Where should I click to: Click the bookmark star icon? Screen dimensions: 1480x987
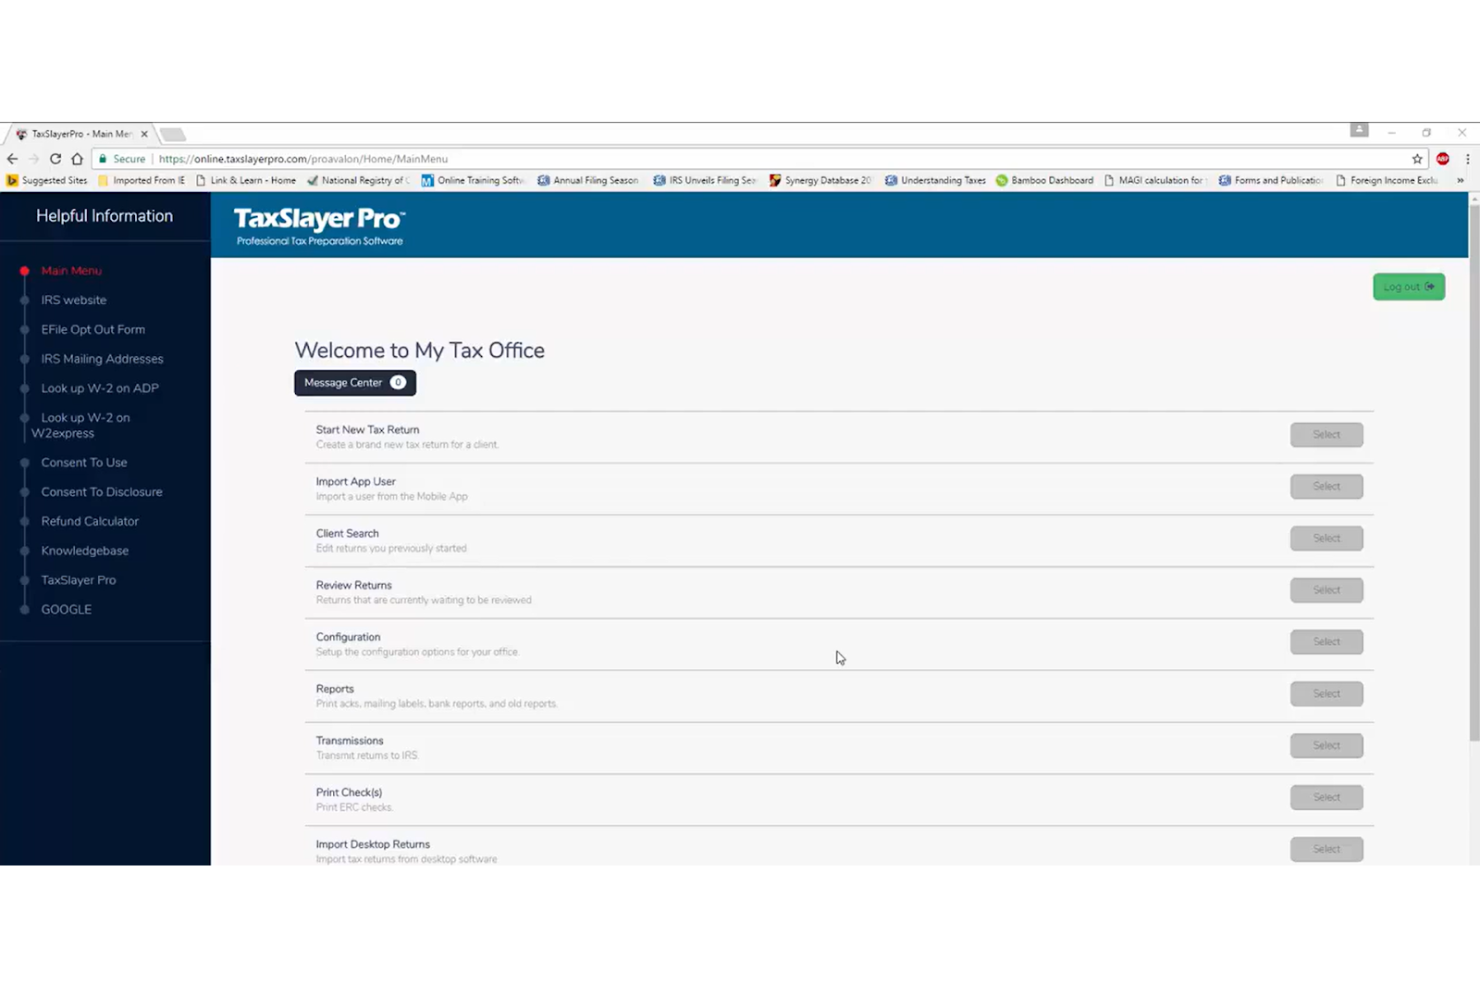(x=1417, y=158)
